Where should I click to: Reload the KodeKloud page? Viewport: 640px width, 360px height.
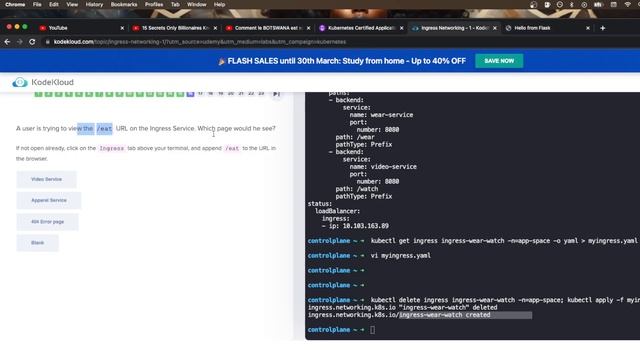[32, 42]
